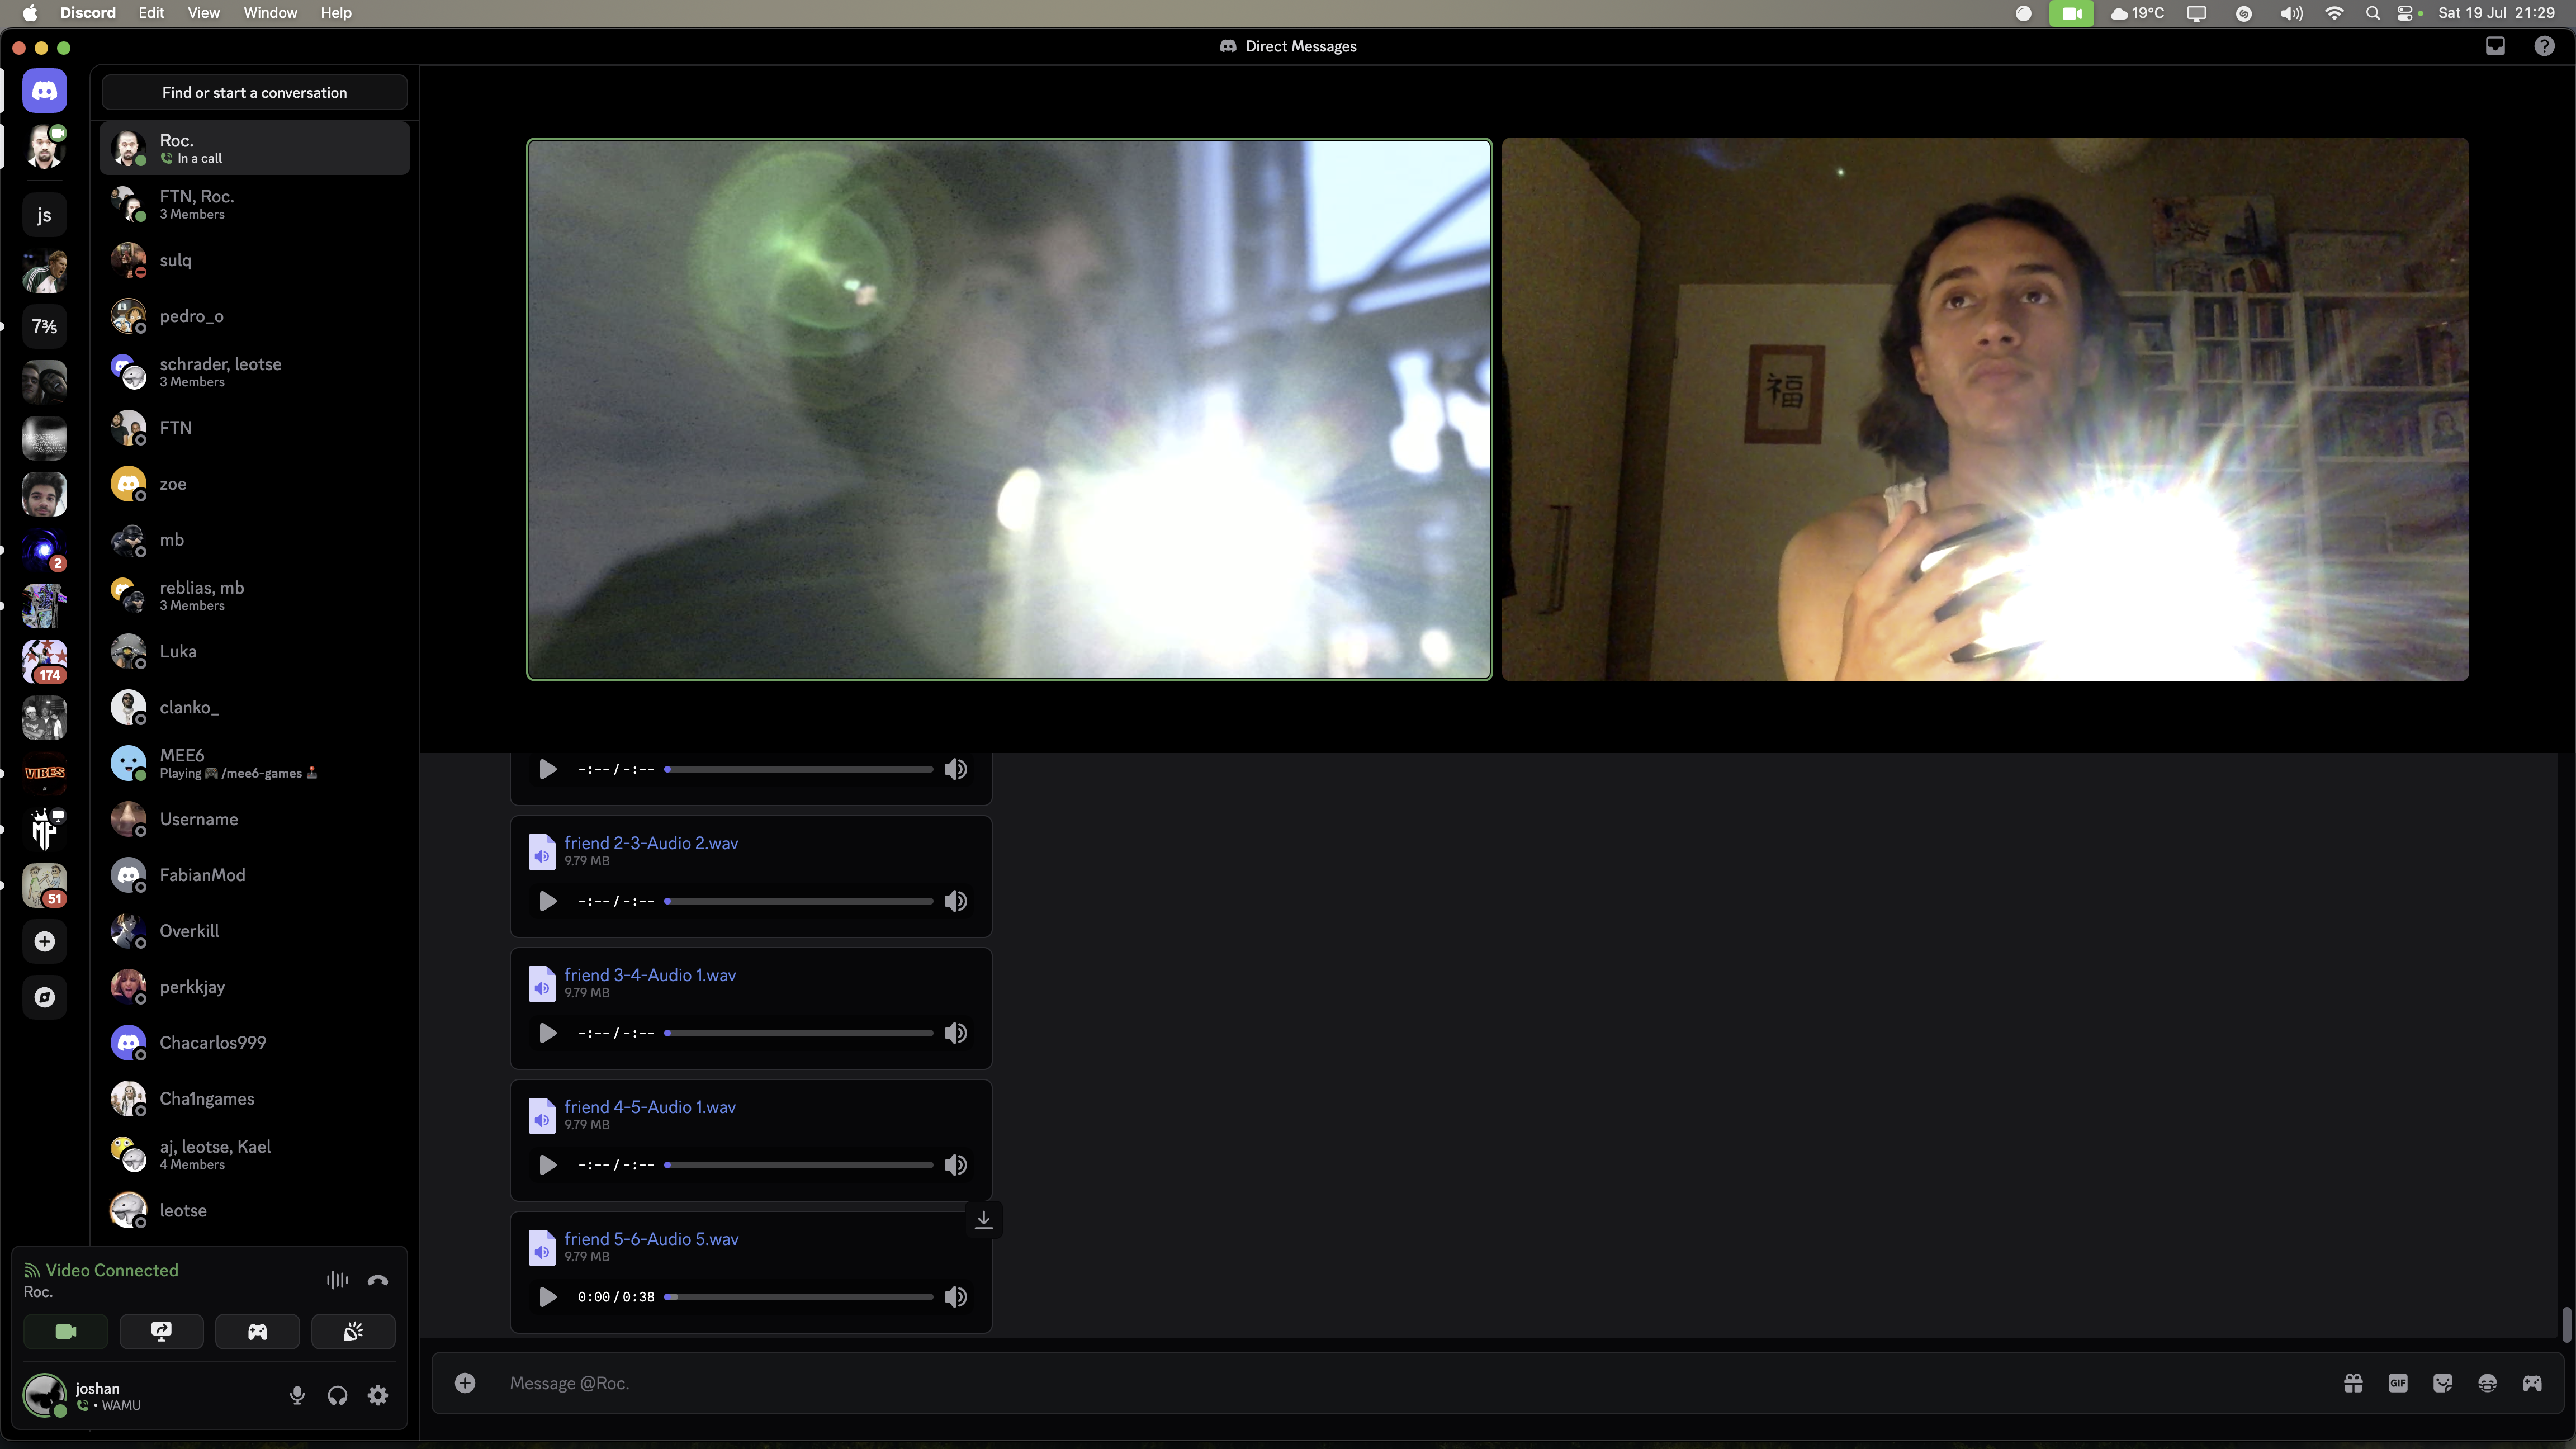
Task: Disconnect the call with hang-up icon
Action: click(378, 1280)
